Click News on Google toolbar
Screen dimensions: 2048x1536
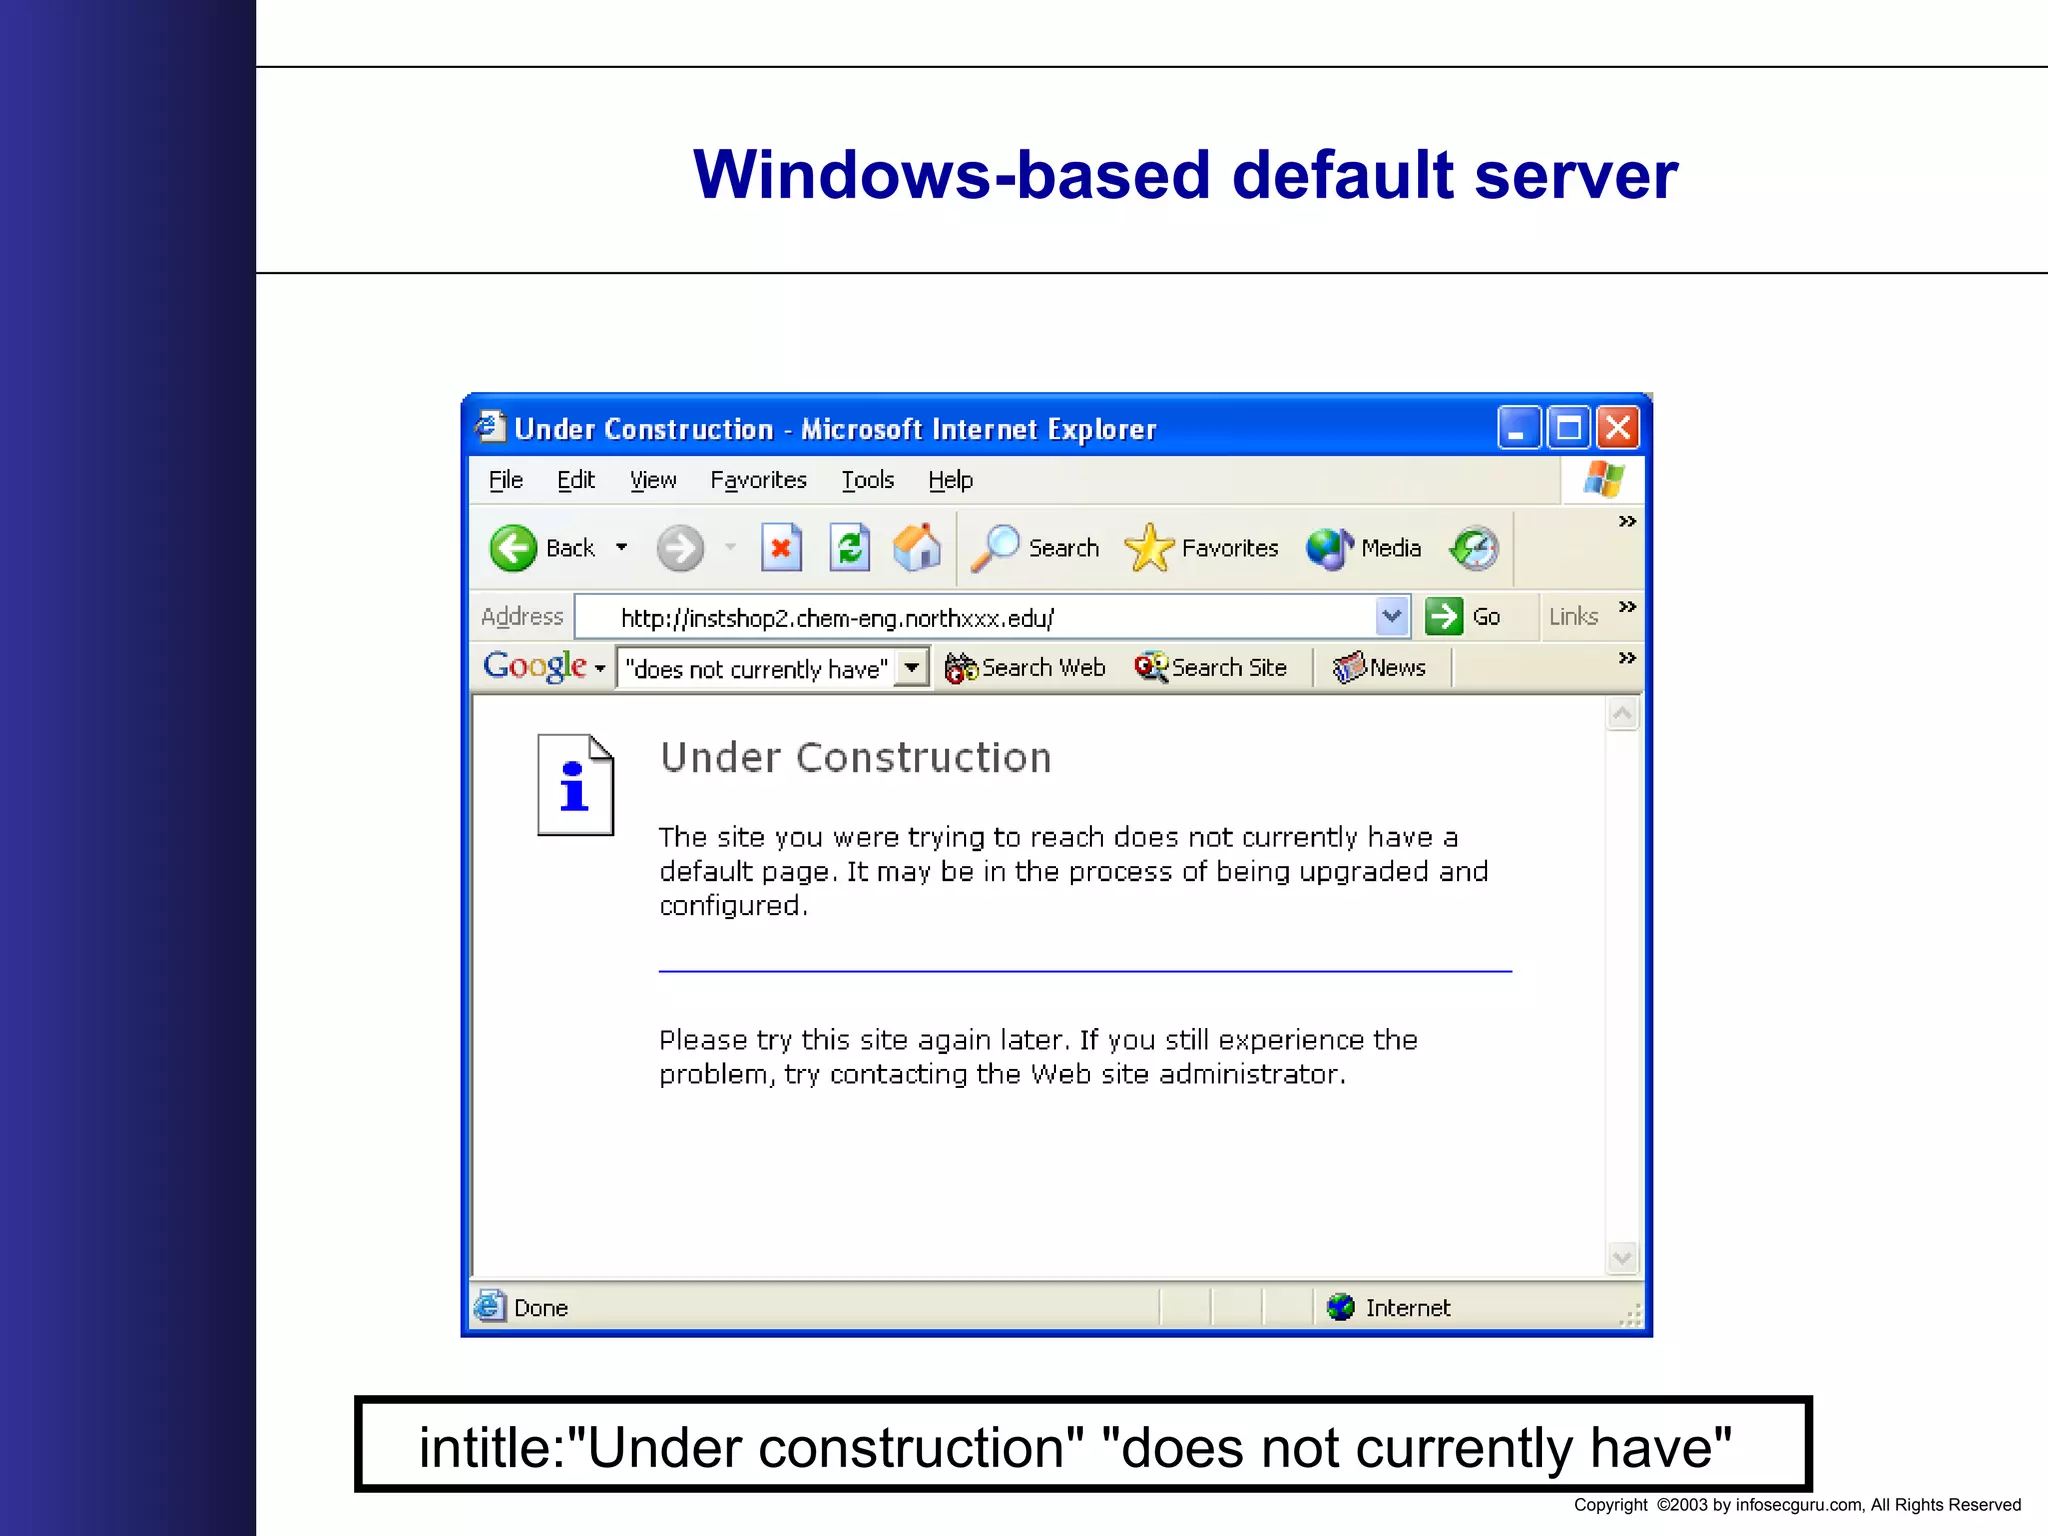(x=1379, y=667)
